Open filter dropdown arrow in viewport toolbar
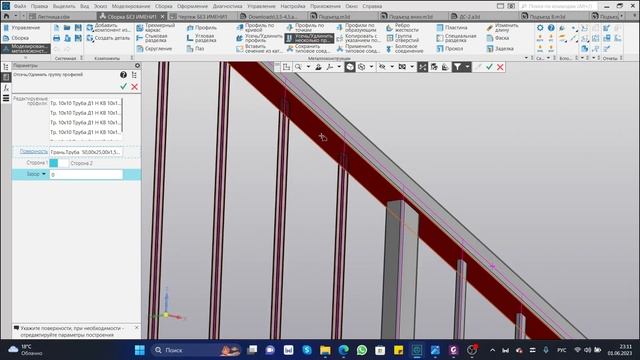The width and height of the screenshot is (640, 360). (x=467, y=67)
